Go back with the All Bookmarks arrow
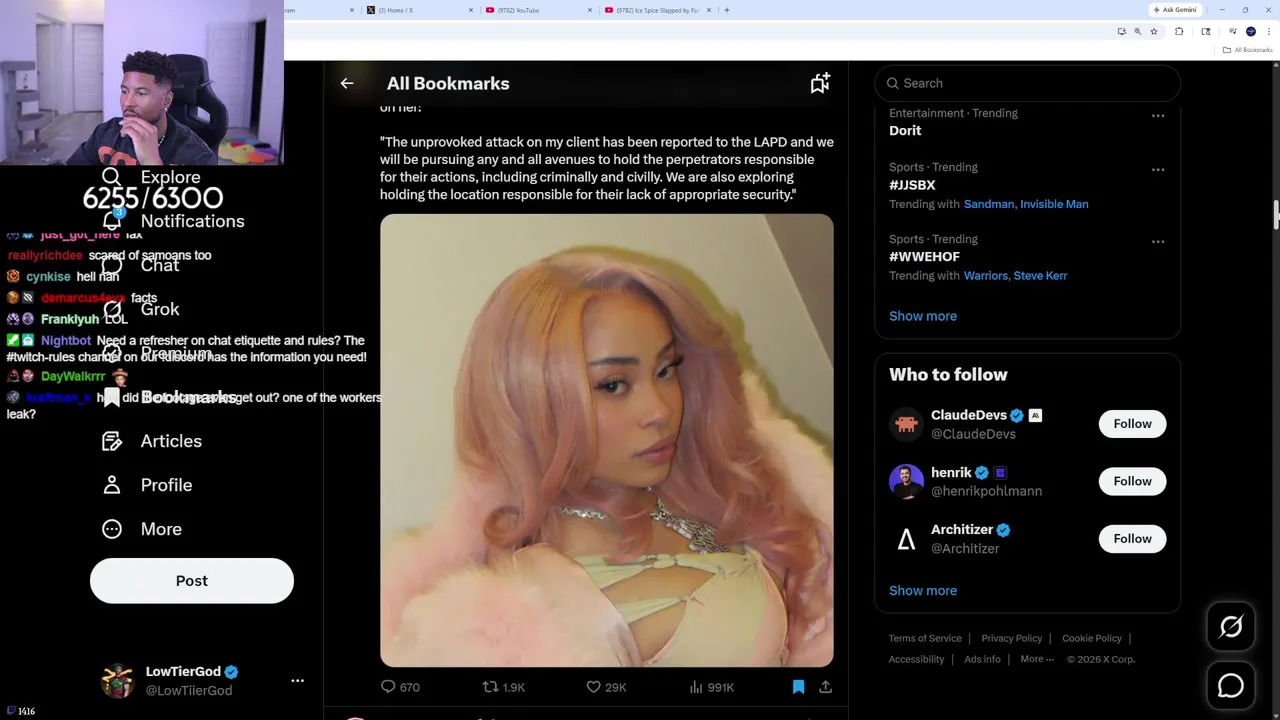Image resolution: width=1280 pixels, height=720 pixels. (x=347, y=84)
